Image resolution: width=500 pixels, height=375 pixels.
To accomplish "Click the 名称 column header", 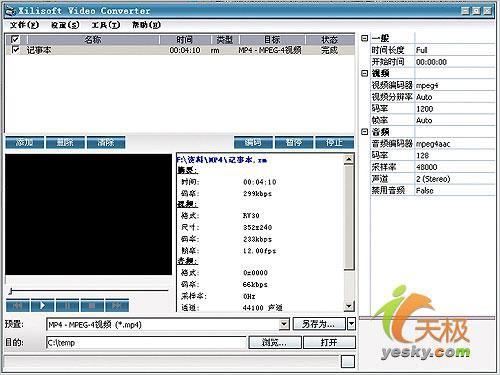I will 93,40.
